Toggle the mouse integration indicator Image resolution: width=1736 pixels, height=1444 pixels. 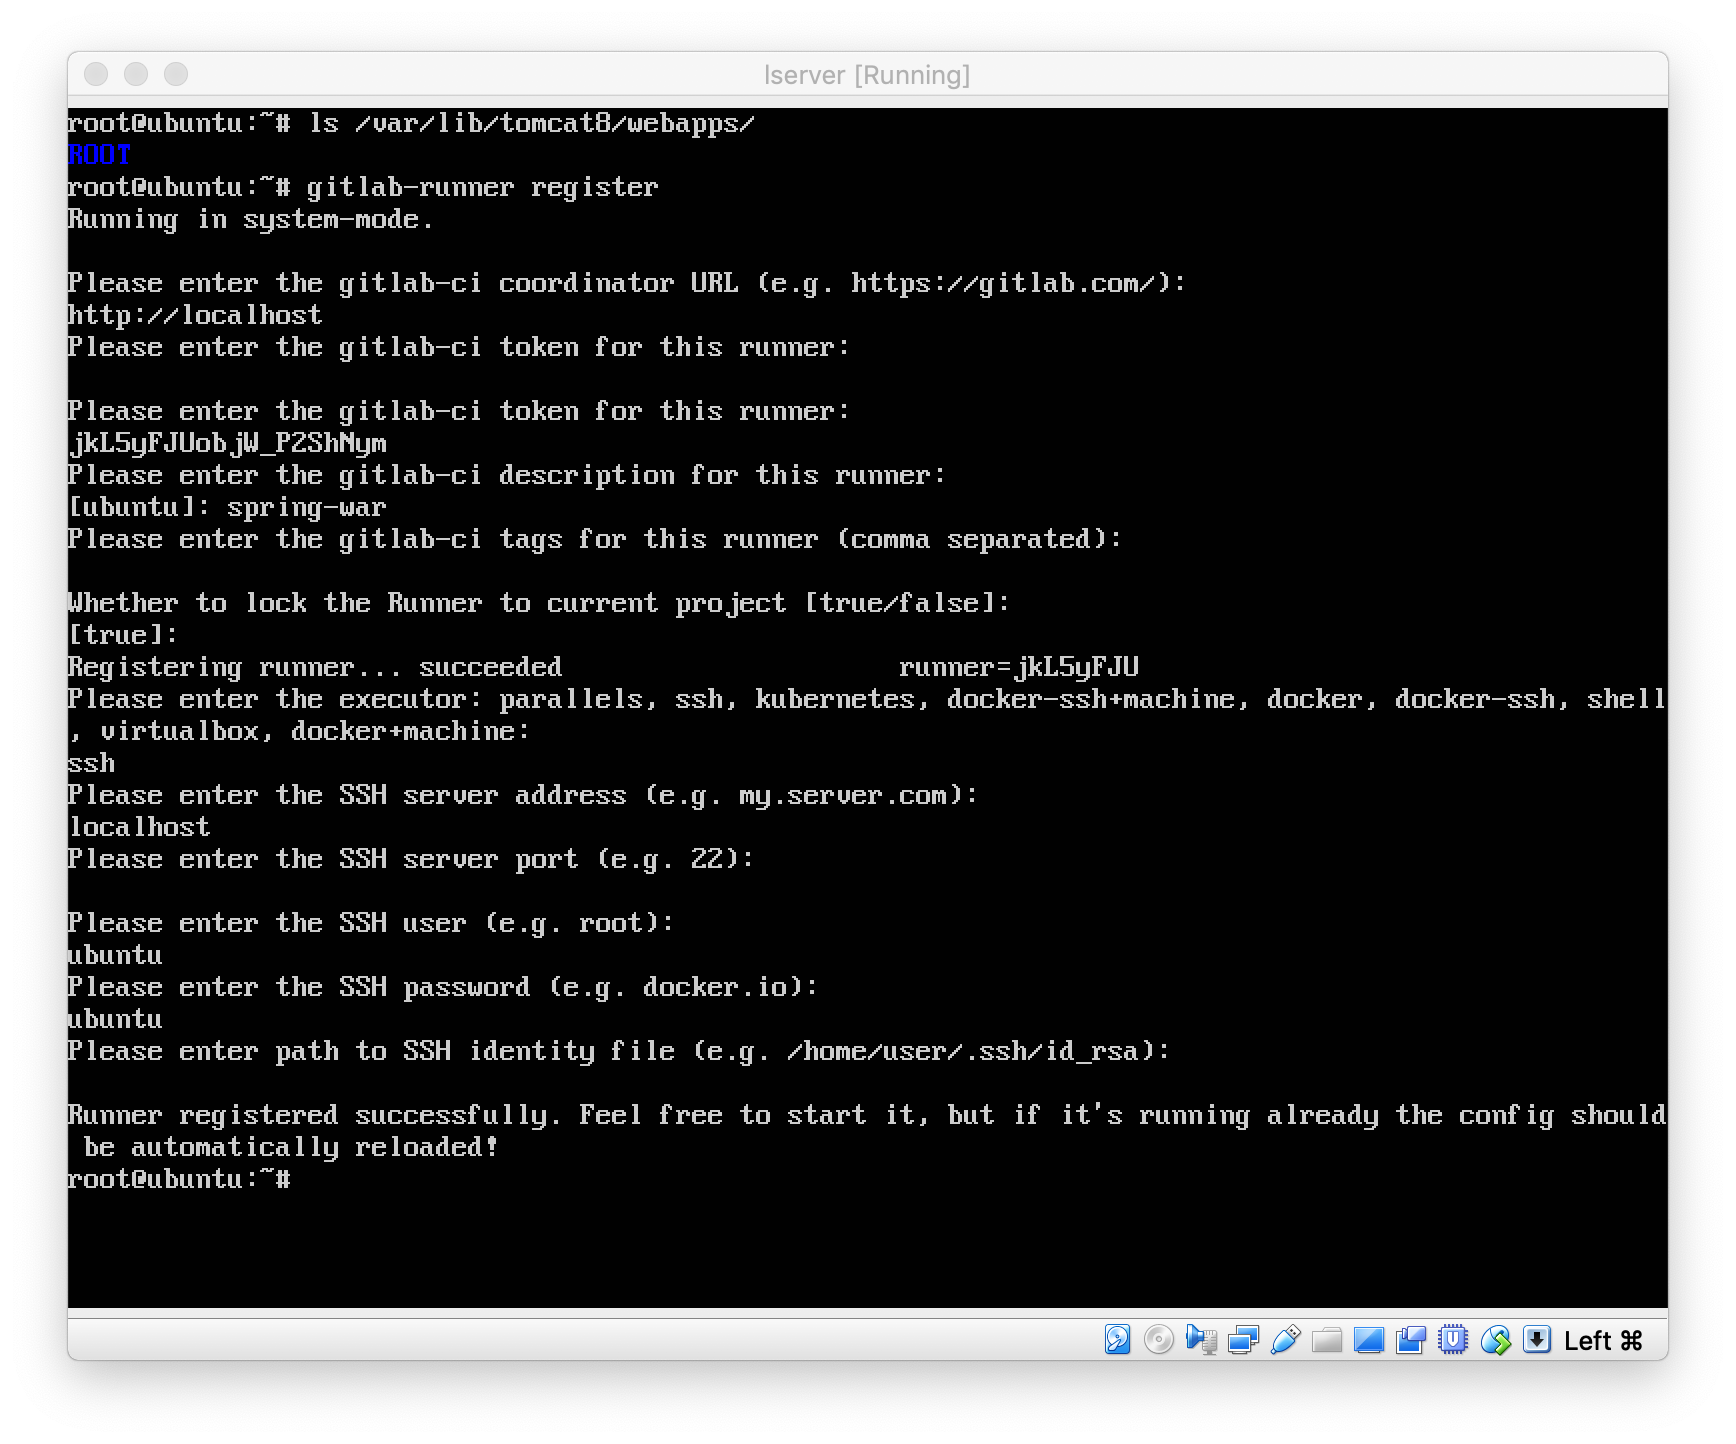coord(1495,1339)
